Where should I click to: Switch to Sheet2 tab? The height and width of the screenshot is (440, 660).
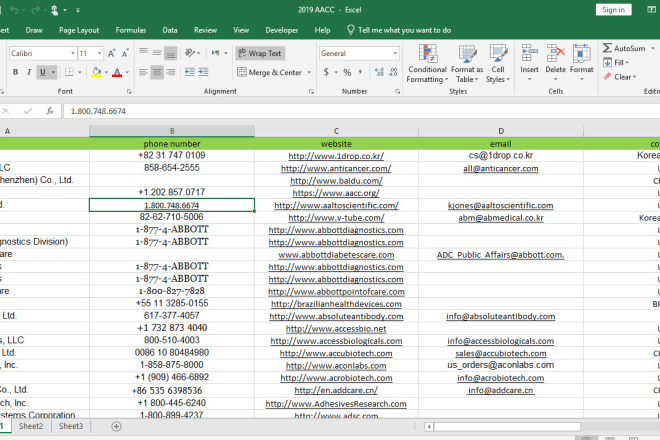click(x=31, y=426)
